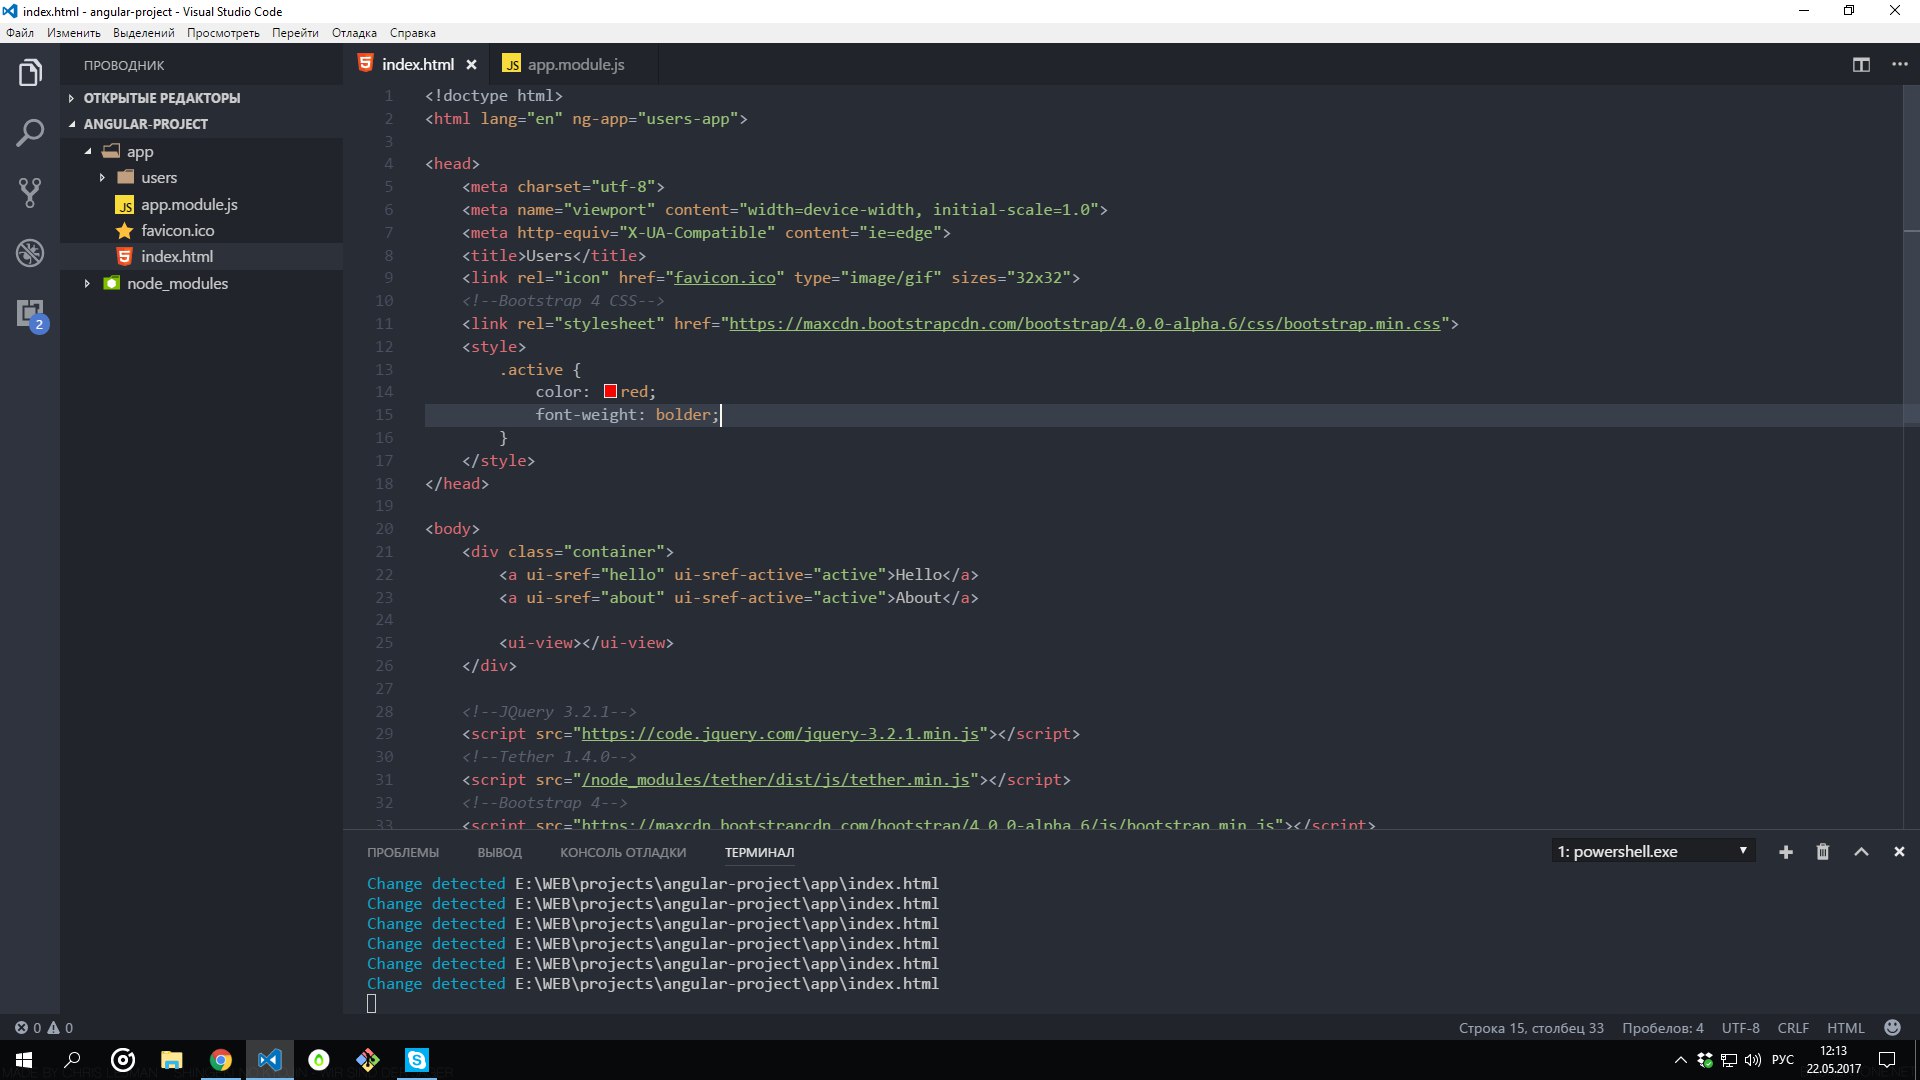1920x1080 pixels.
Task: Open the powershell.exe terminal dropdown
Action: 1652,852
